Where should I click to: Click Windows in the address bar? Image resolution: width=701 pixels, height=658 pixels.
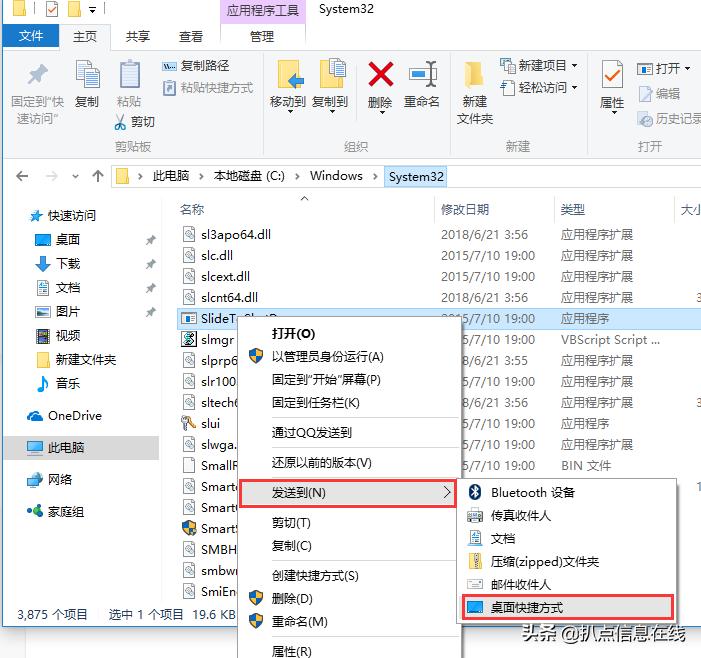pos(336,176)
